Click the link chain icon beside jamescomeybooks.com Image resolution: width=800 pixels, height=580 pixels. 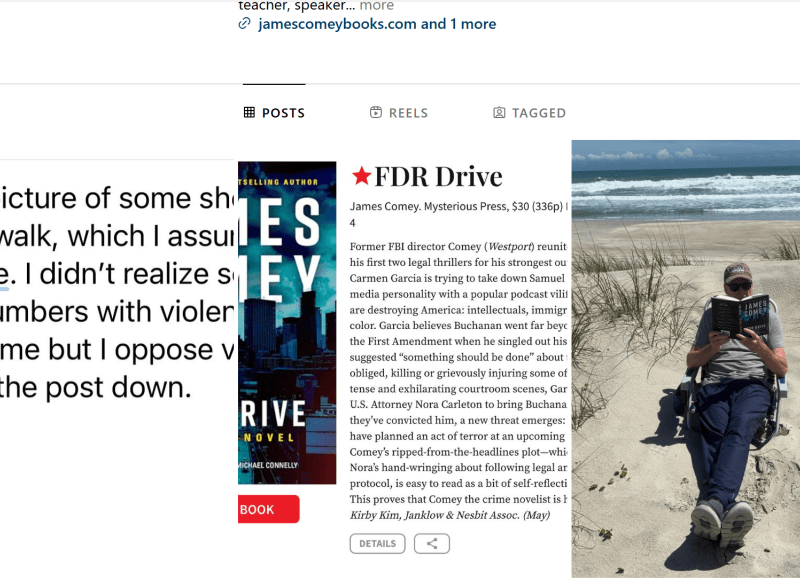click(x=244, y=23)
